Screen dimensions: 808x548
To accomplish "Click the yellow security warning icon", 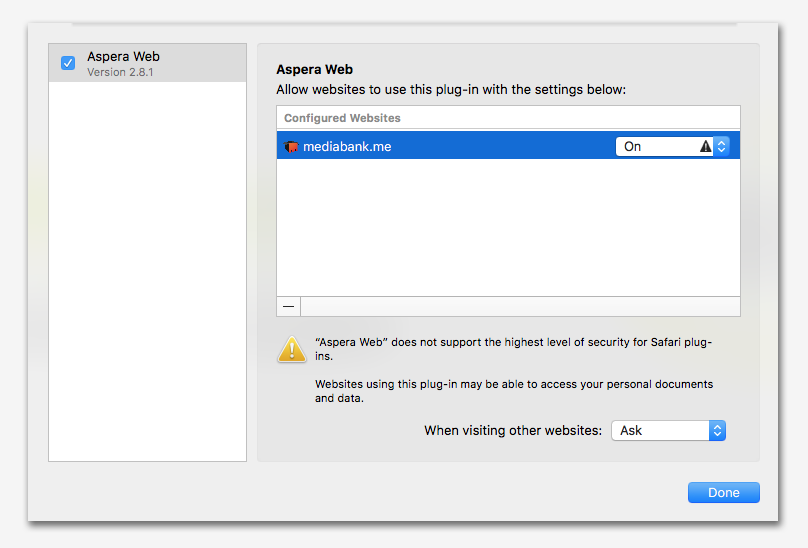I will point(292,349).
